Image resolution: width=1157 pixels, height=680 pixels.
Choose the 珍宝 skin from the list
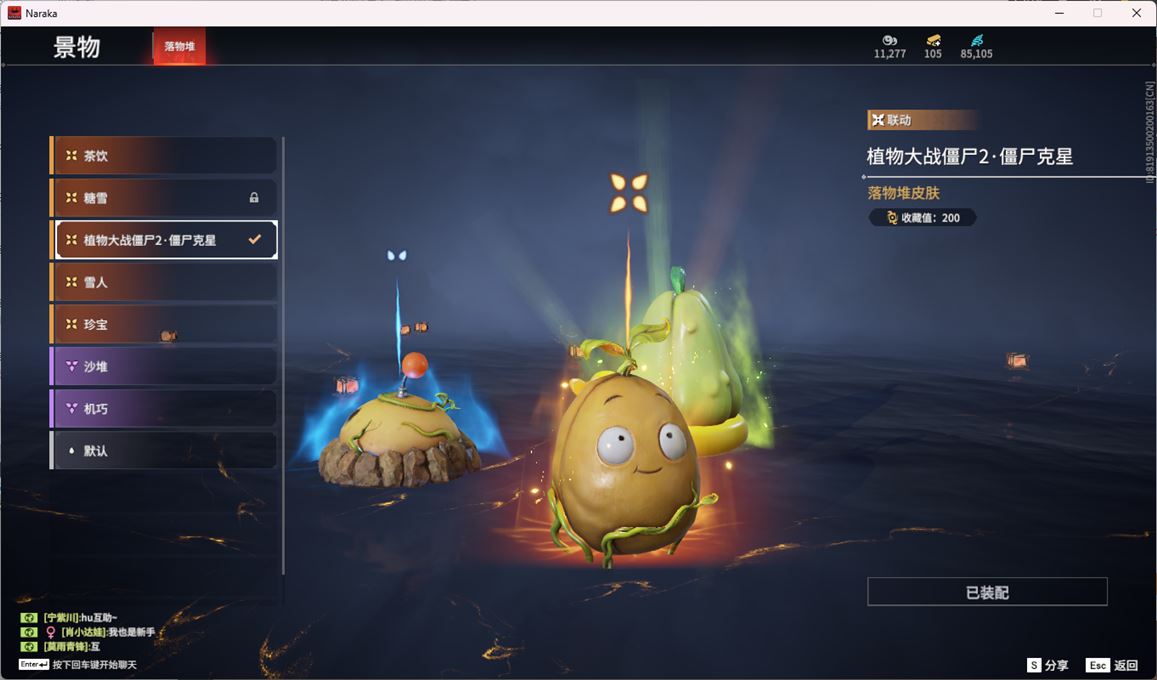[x=164, y=324]
